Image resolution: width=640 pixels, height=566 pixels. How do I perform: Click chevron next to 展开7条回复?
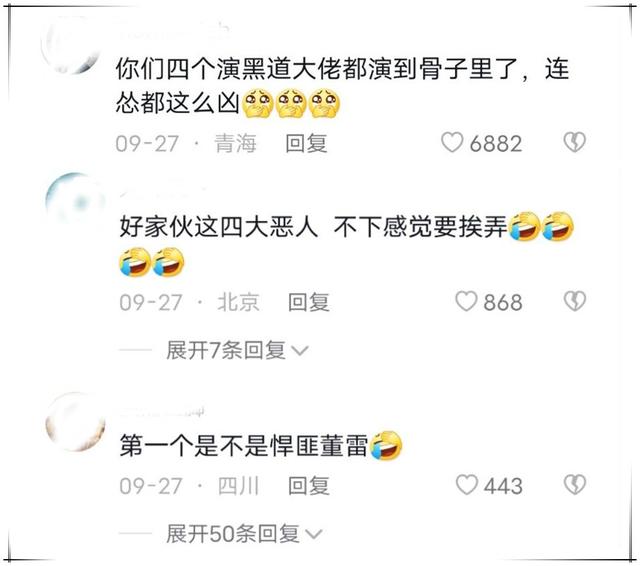click(x=300, y=351)
